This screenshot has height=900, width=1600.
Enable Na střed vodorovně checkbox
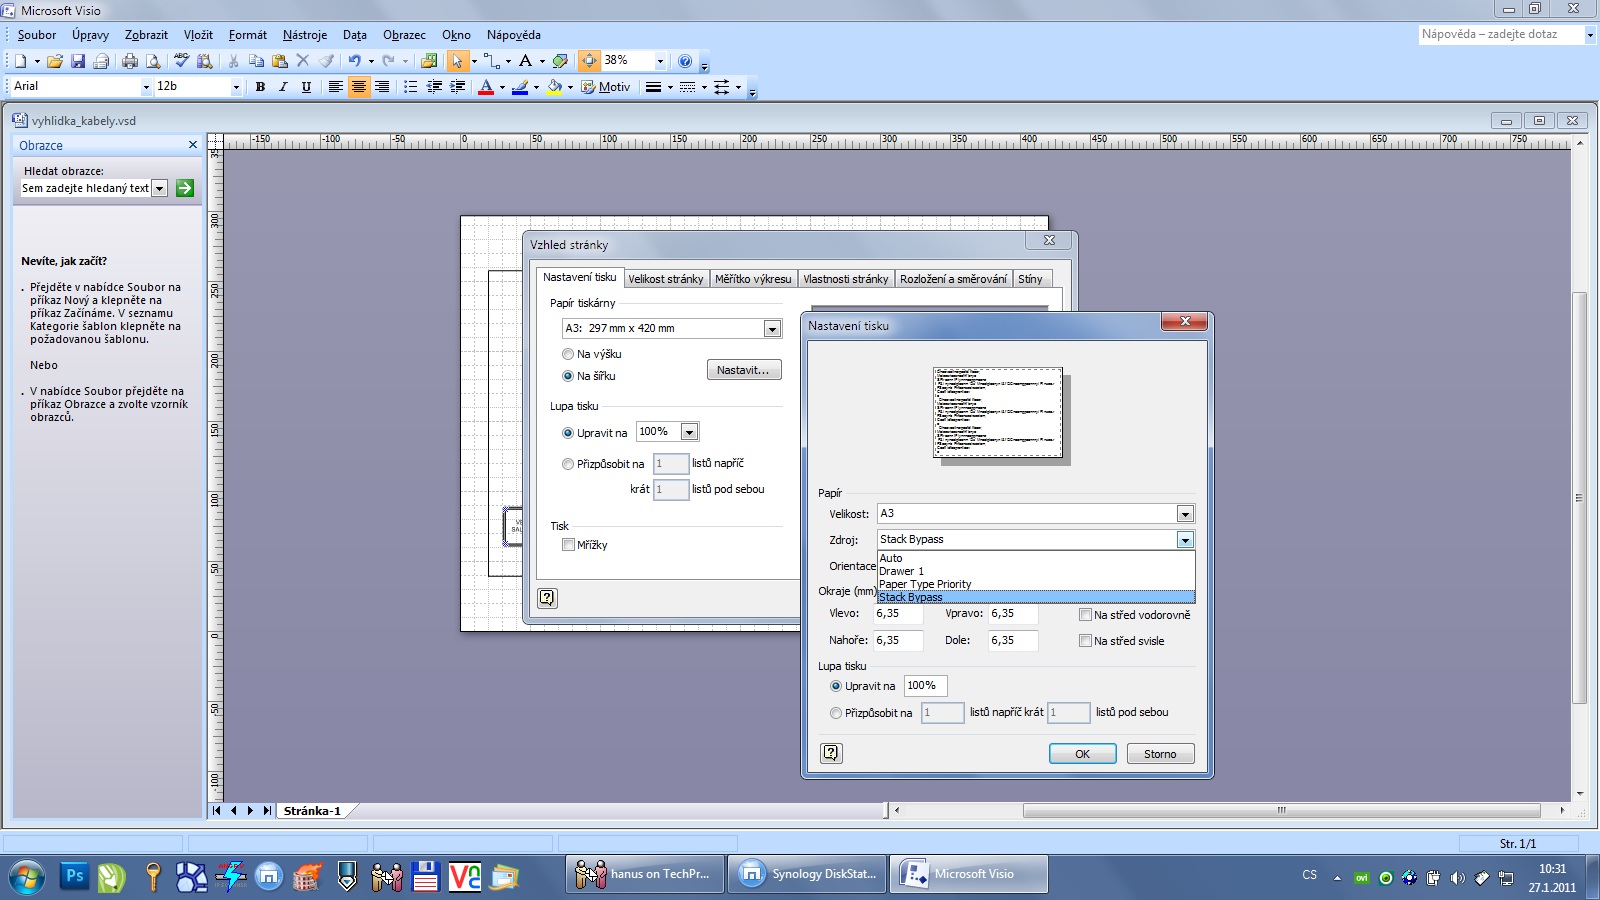(1085, 615)
